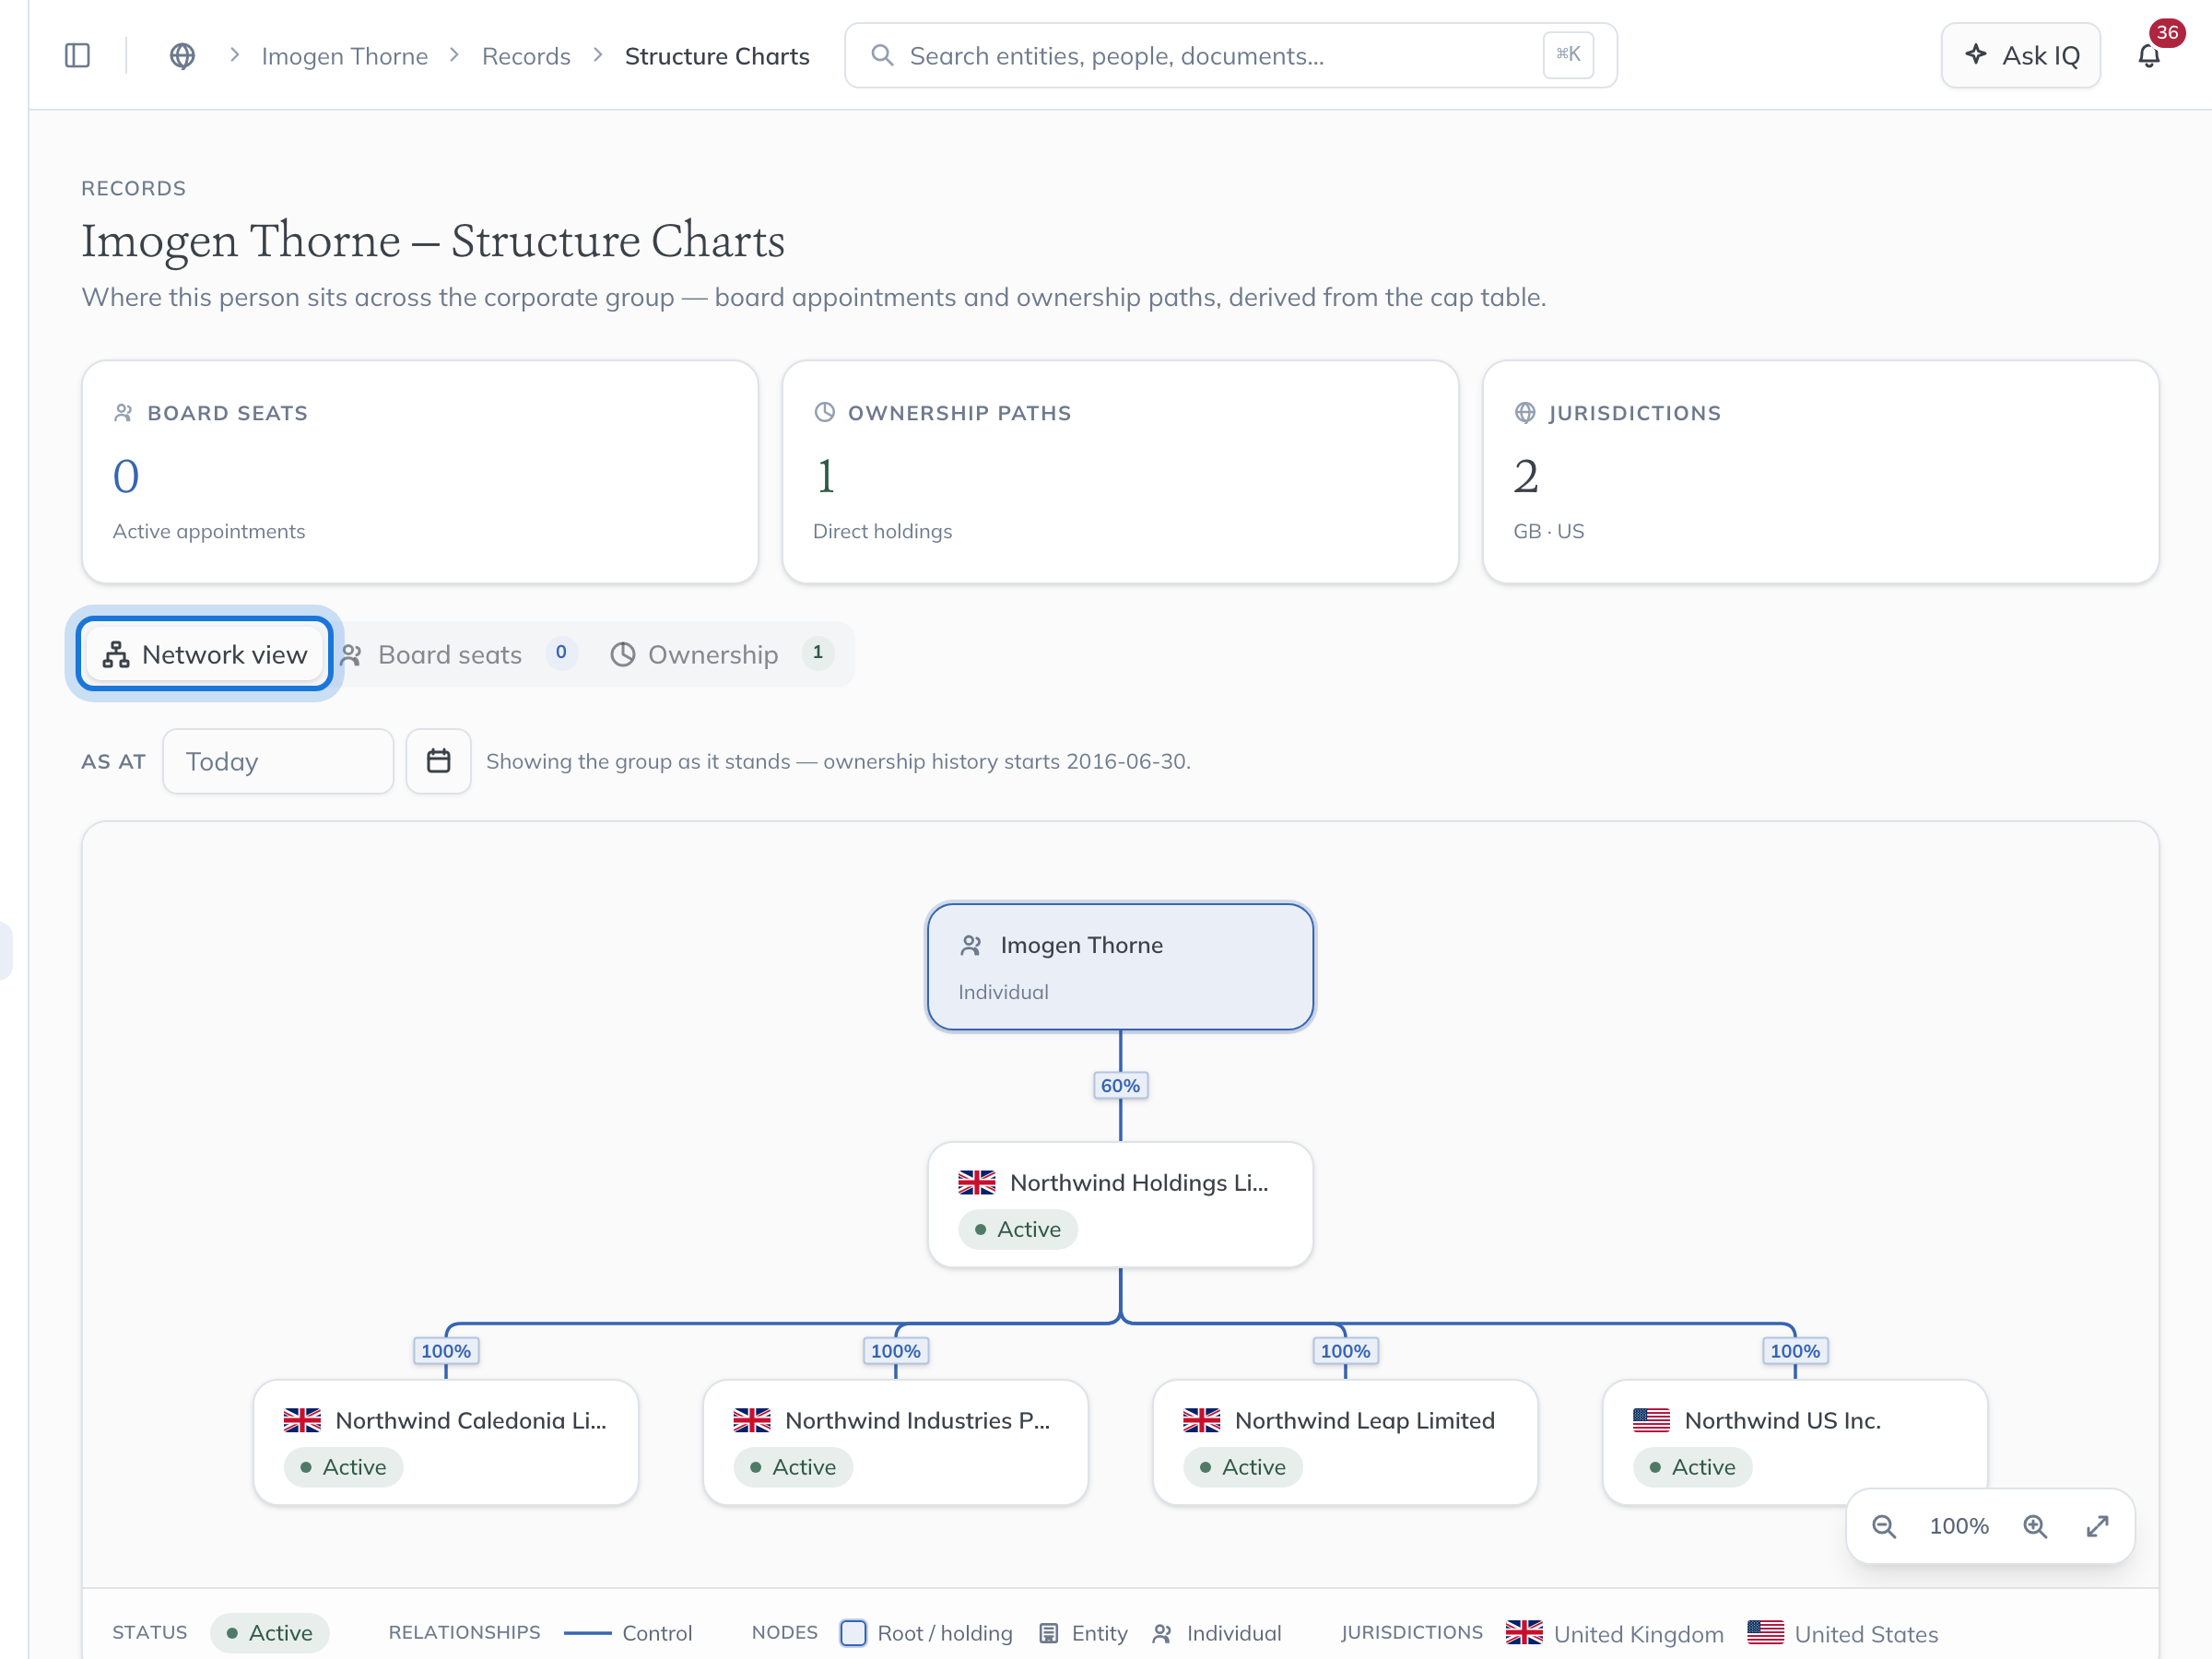The width and height of the screenshot is (2212, 1659).
Task: Click the Control relationship legend entry
Action: point(628,1632)
